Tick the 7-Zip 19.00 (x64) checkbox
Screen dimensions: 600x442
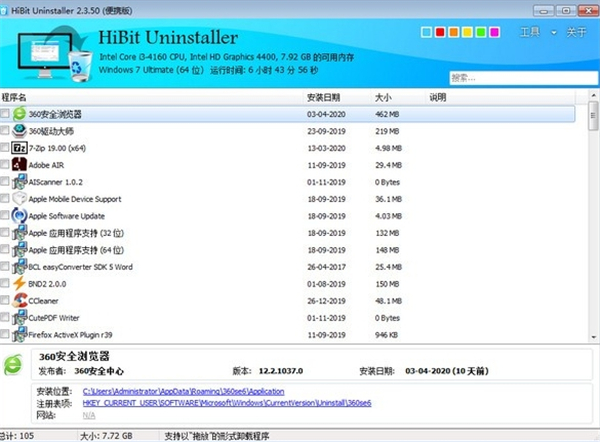(5, 147)
